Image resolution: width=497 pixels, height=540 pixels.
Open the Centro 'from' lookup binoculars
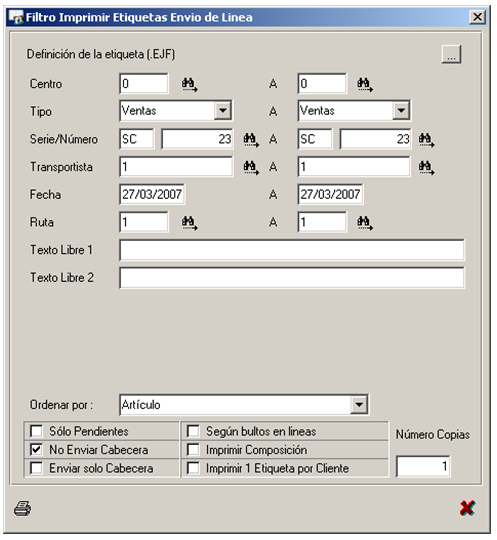[189, 84]
